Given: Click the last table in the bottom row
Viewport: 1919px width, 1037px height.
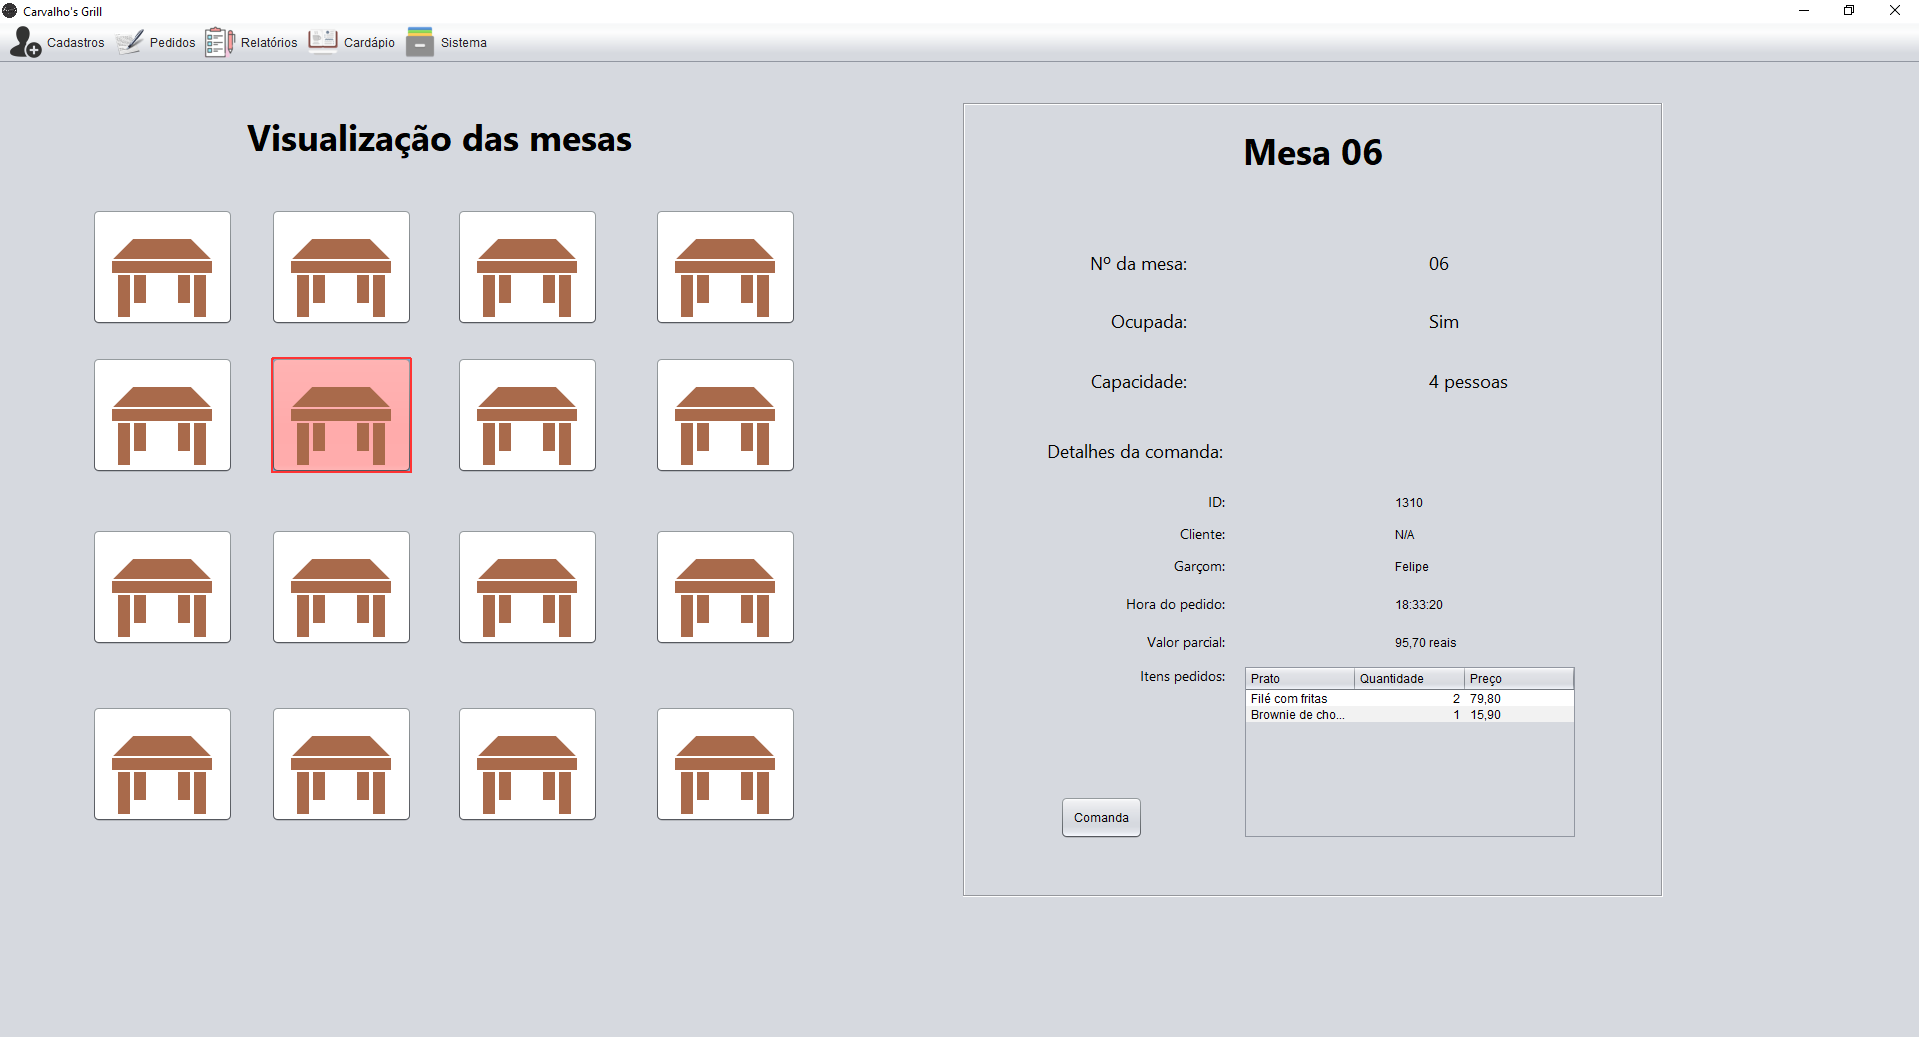Looking at the screenshot, I should pos(725,764).
